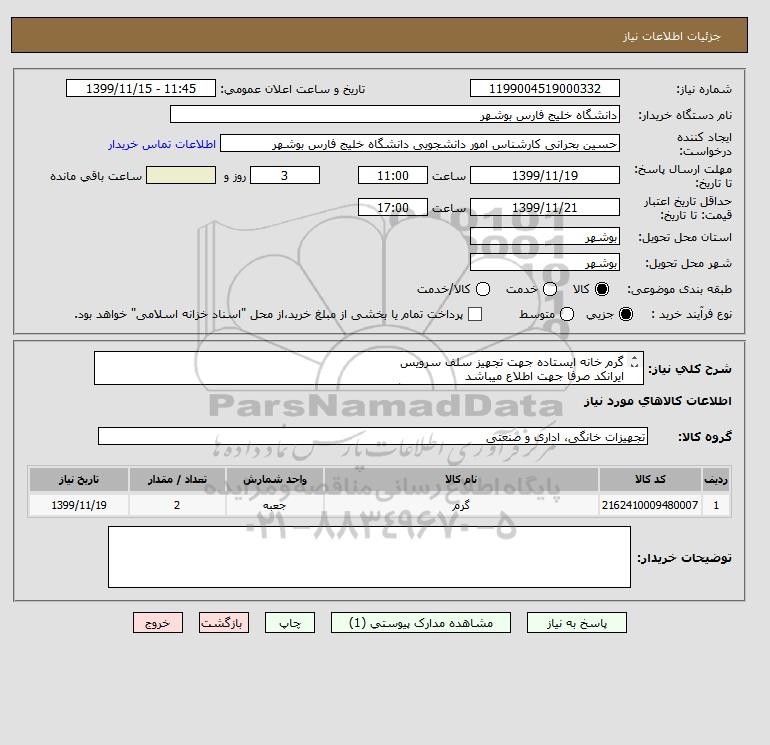
Task: Click the استان محل تحویل field بوشهر
Action: coord(545,237)
